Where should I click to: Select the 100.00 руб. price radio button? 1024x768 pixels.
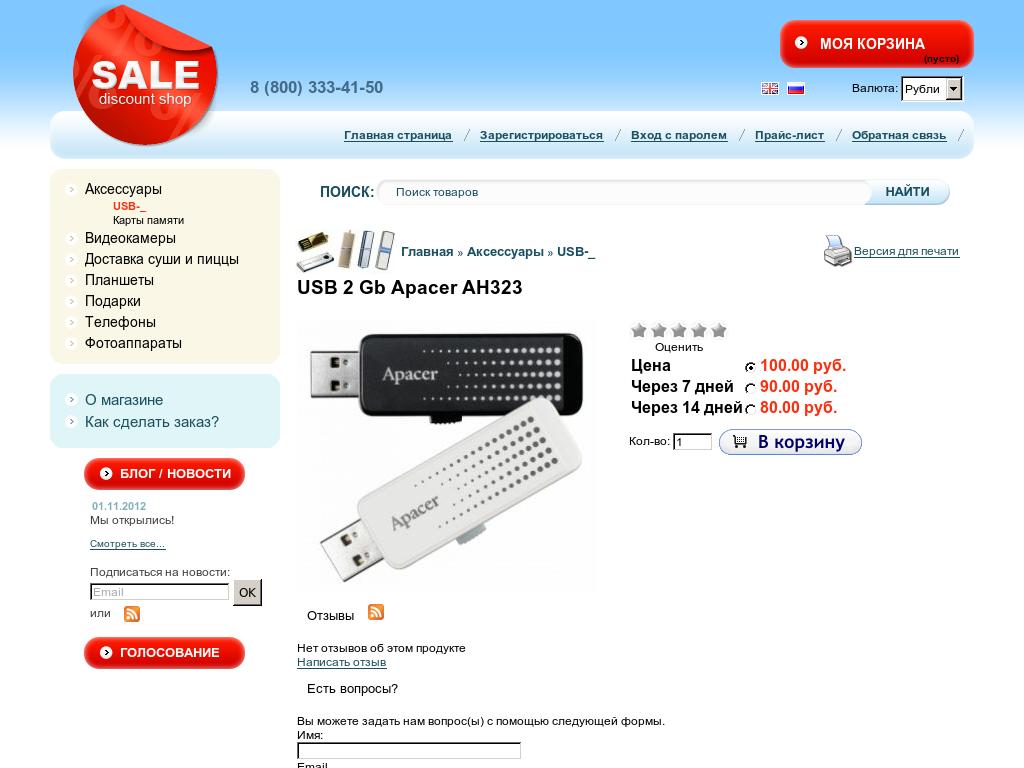tap(750, 367)
